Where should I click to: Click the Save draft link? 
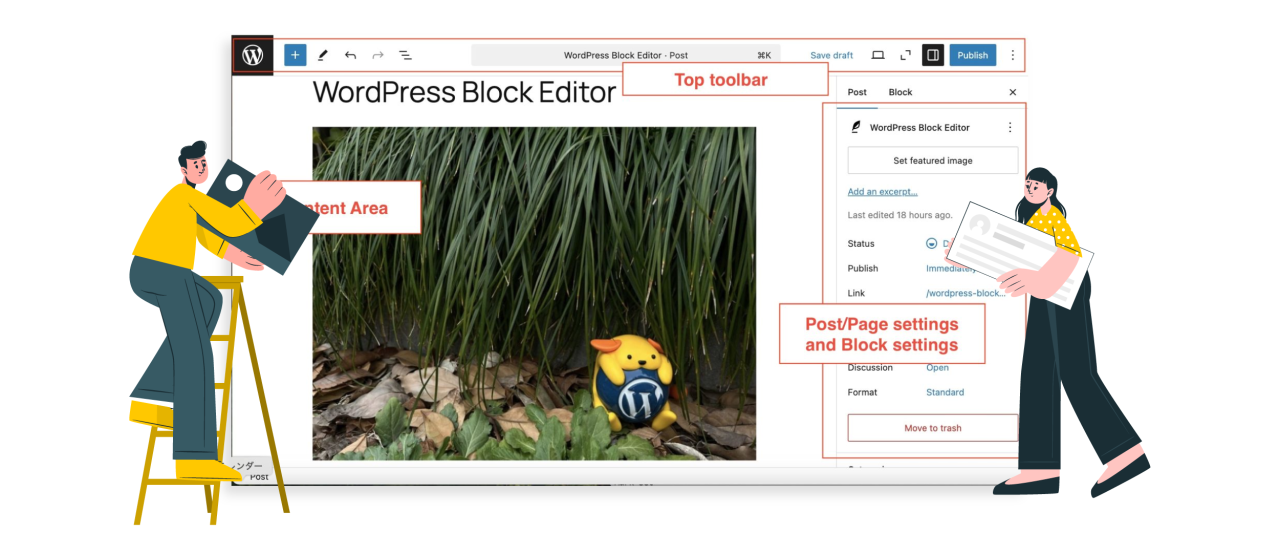(831, 56)
